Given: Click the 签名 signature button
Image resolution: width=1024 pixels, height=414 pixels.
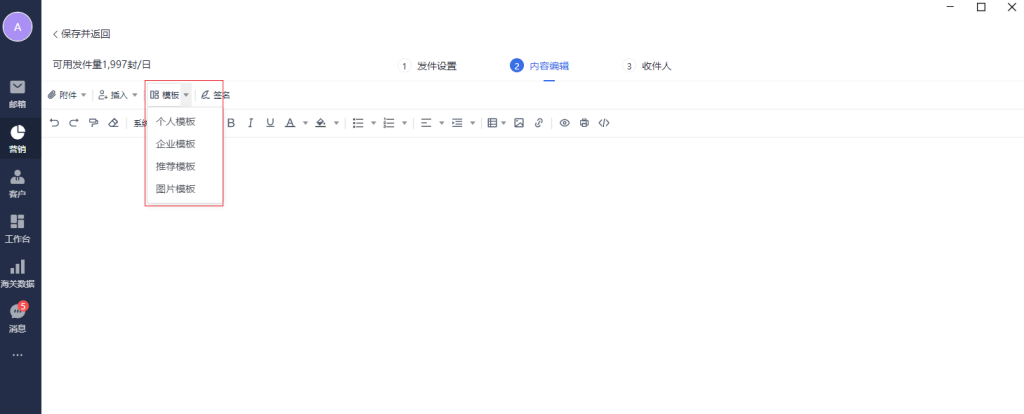Looking at the screenshot, I should (x=215, y=95).
